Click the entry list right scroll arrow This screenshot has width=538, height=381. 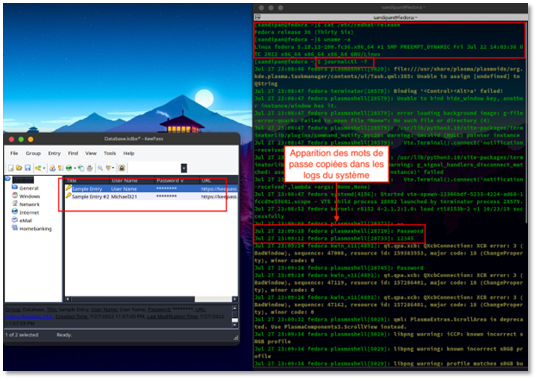coord(235,299)
